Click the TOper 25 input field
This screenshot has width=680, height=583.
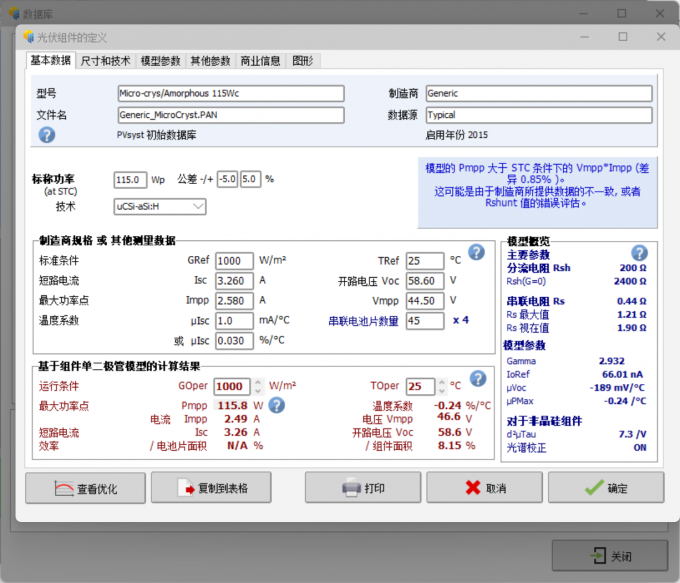pyautogui.click(x=420, y=386)
